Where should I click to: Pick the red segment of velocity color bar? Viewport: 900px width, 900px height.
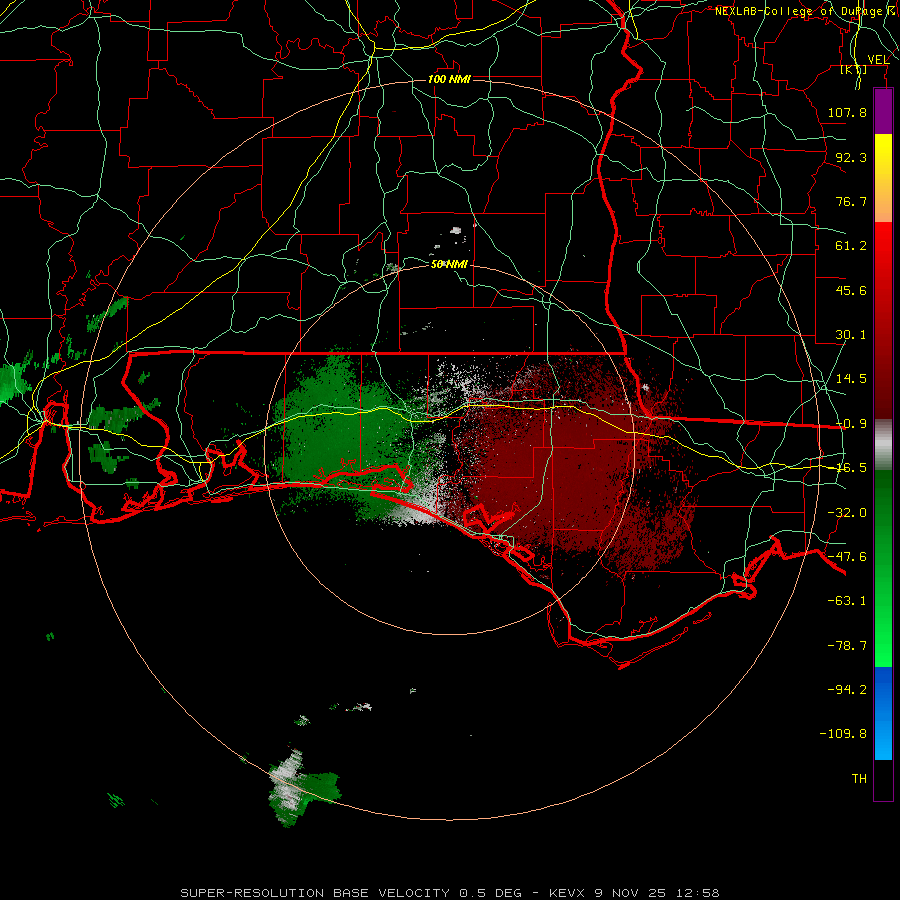click(883, 320)
